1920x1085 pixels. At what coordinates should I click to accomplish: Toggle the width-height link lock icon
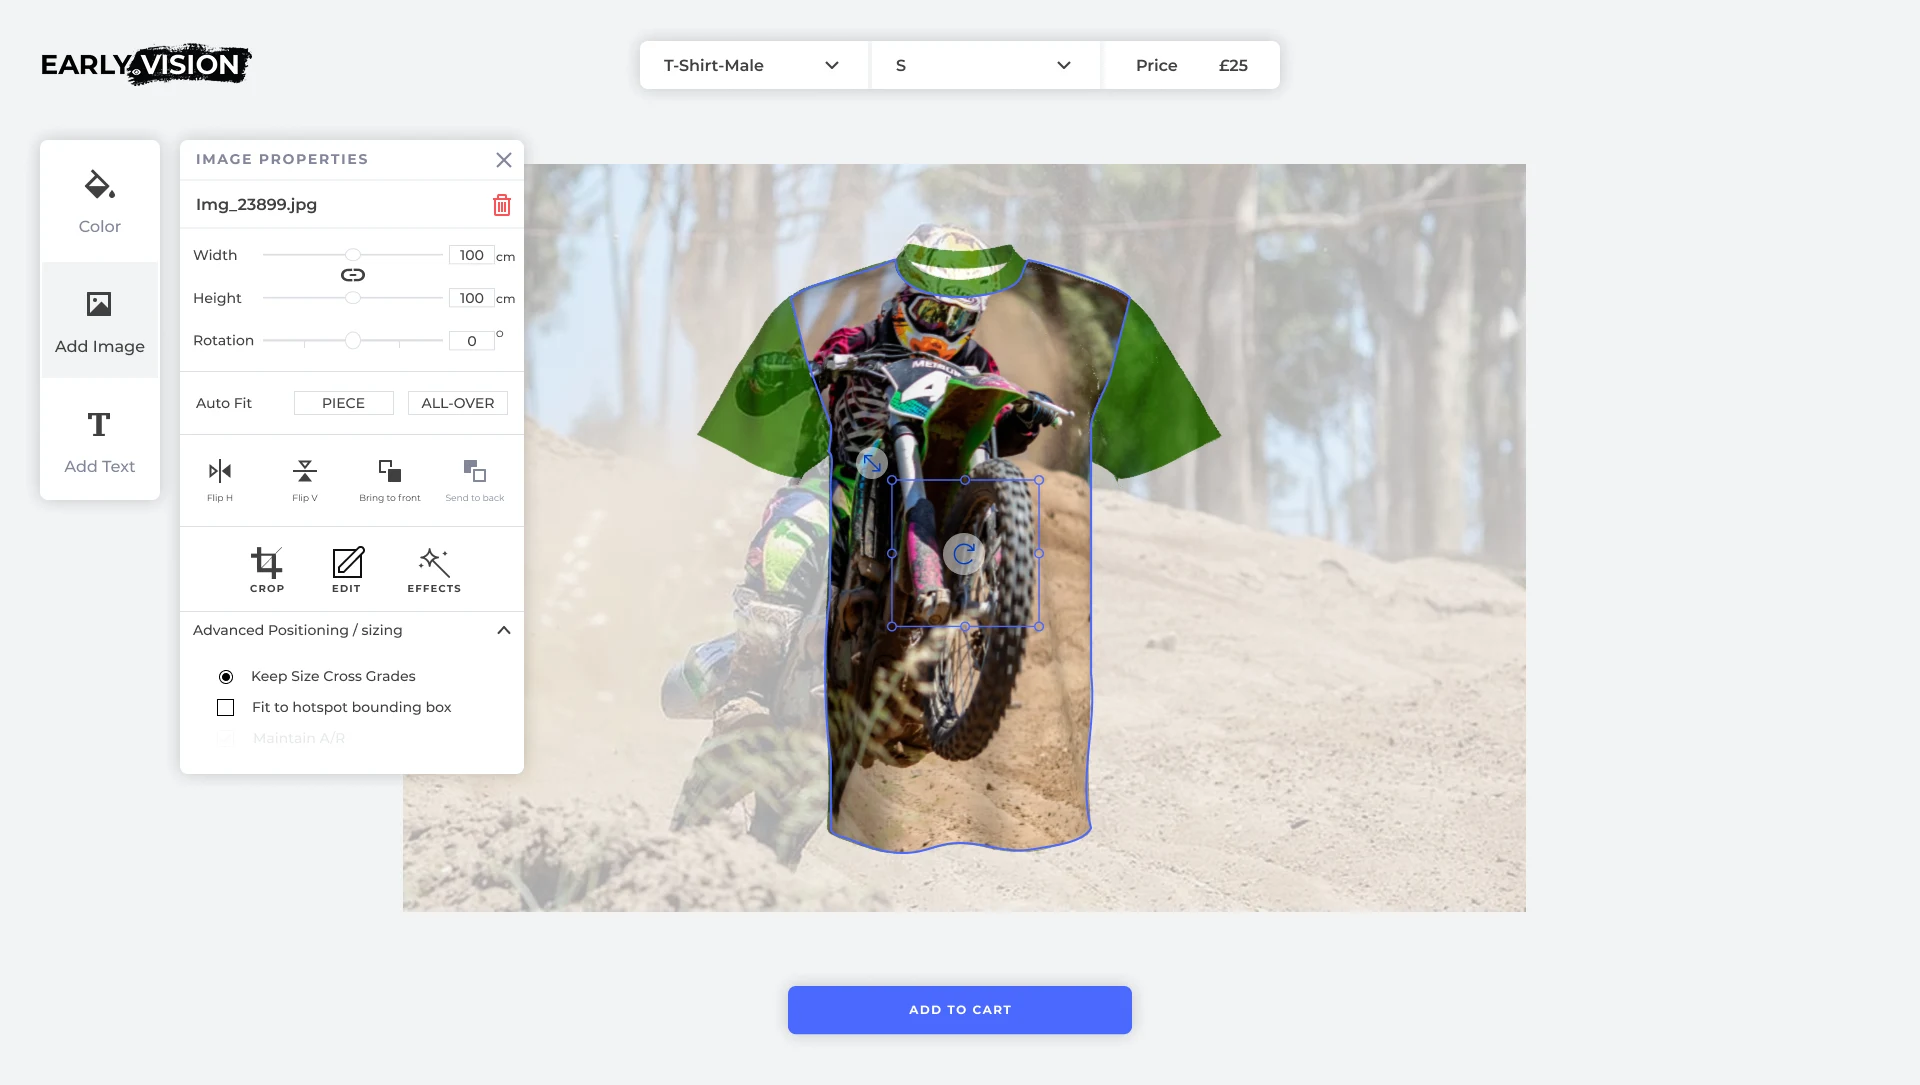tap(353, 275)
